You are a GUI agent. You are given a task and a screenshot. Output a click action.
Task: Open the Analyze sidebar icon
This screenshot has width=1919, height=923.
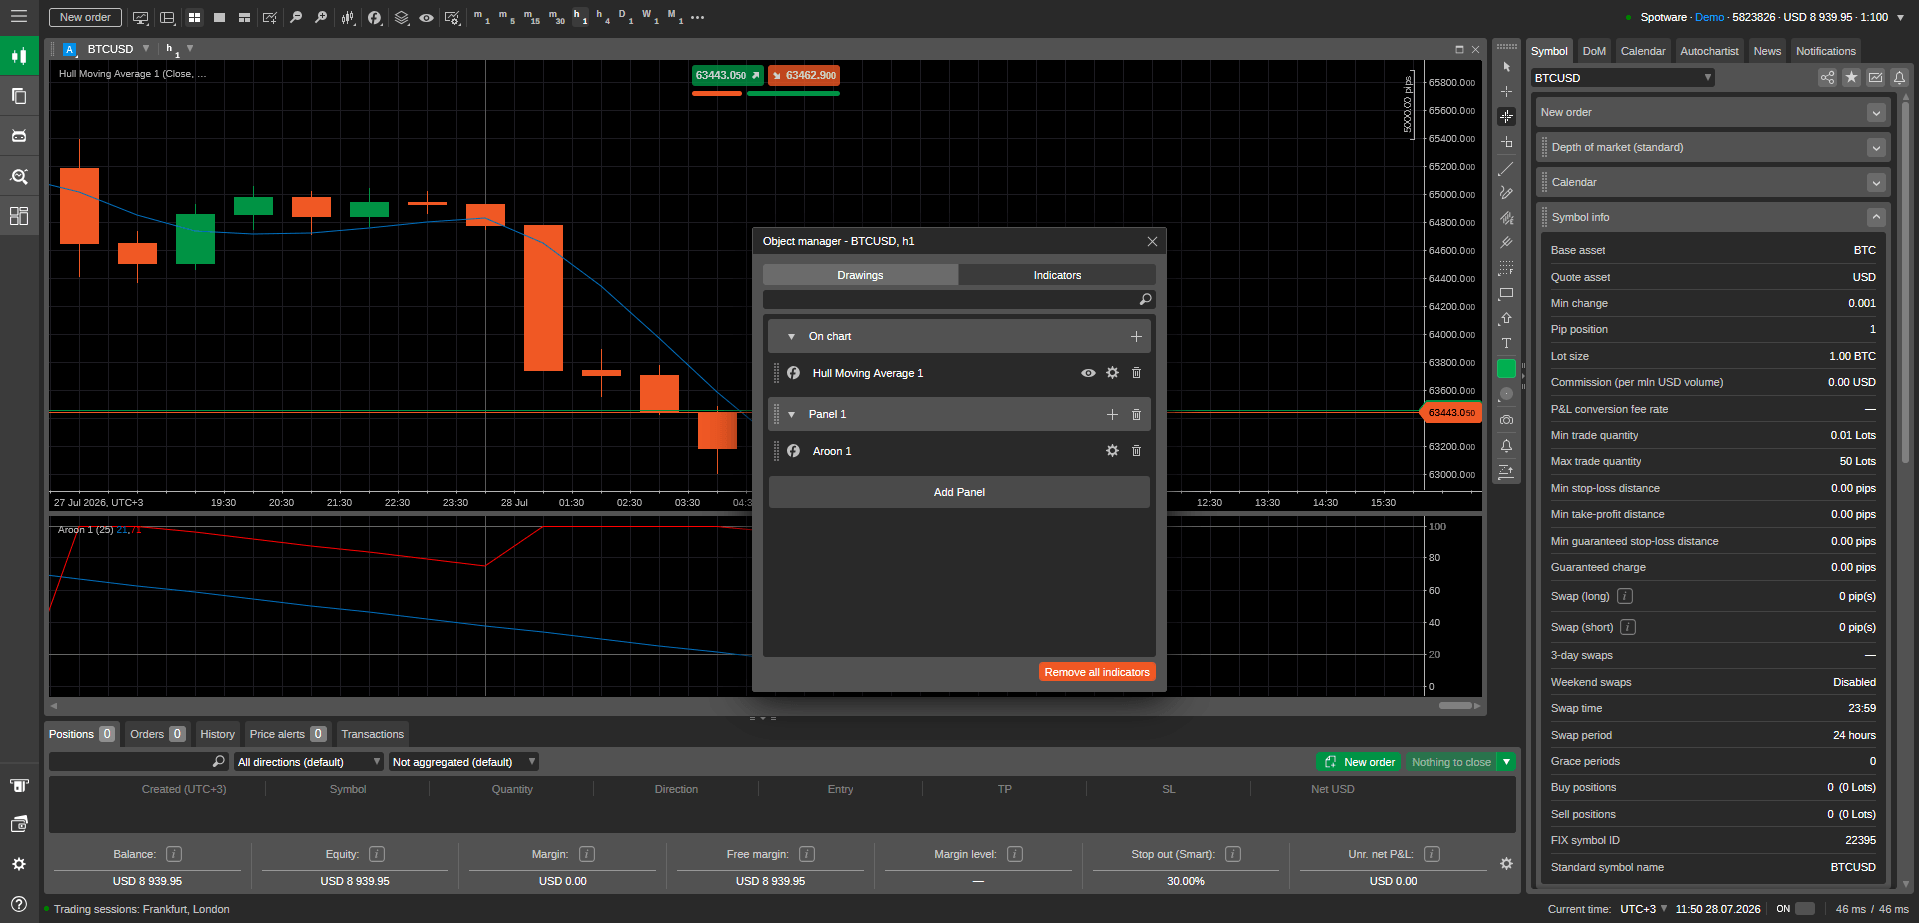18,176
